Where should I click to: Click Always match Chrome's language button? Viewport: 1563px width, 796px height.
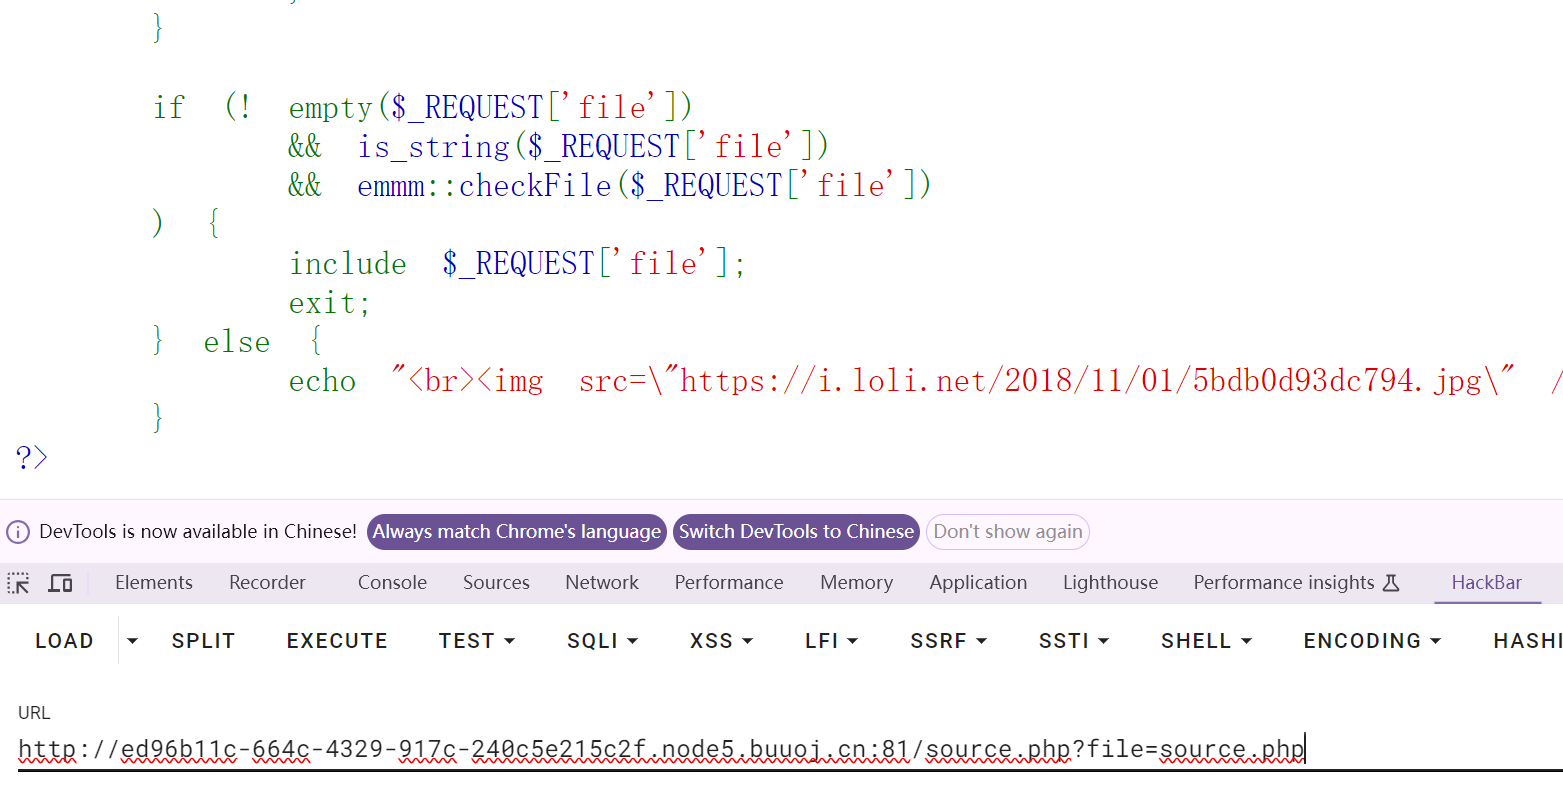[x=517, y=532]
